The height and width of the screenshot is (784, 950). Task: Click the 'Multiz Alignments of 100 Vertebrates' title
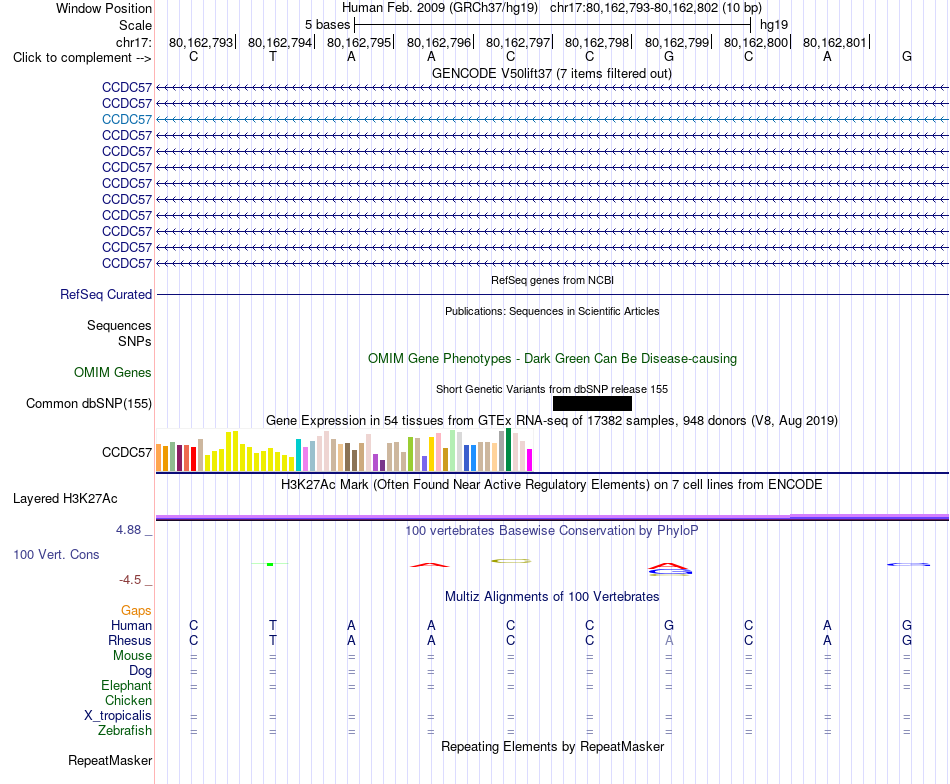coord(552,597)
